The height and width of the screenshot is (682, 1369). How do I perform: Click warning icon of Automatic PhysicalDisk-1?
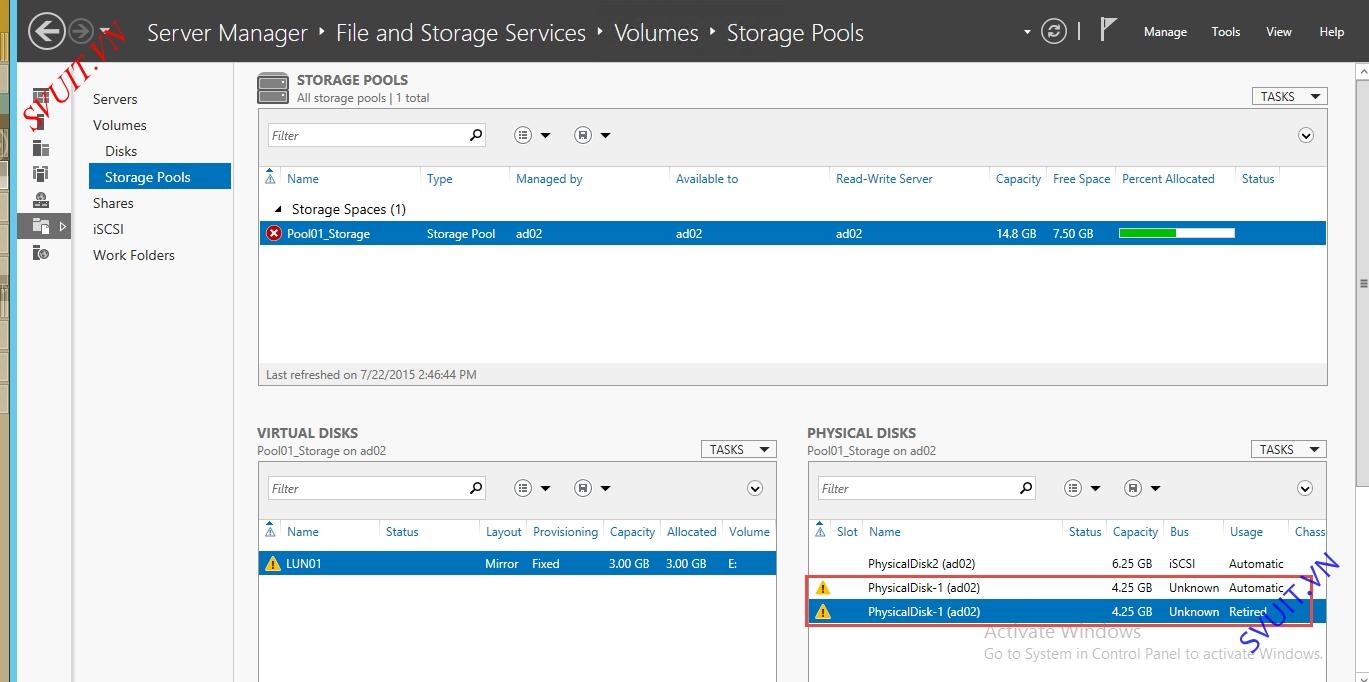(x=823, y=588)
